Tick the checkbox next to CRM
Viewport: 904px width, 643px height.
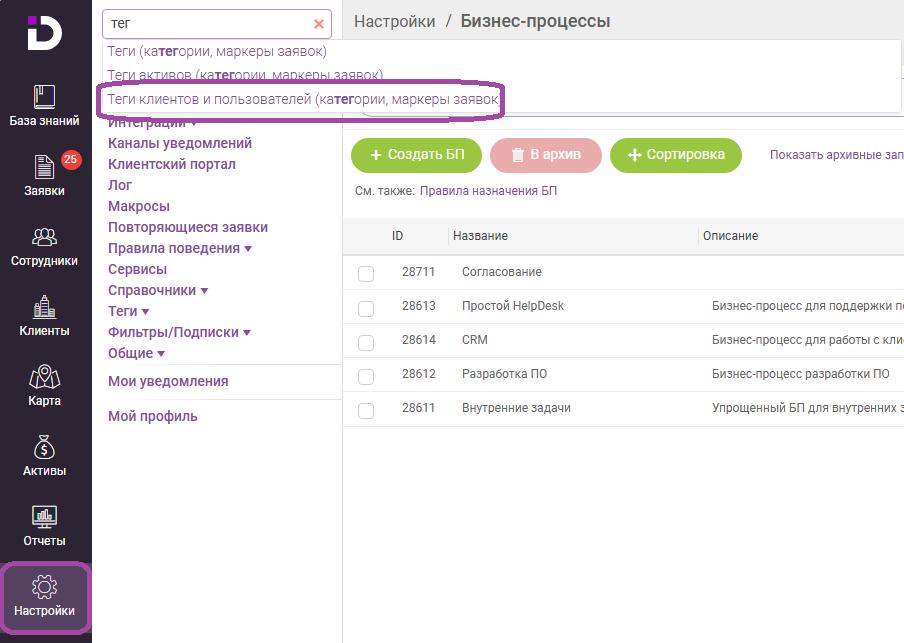(x=366, y=341)
